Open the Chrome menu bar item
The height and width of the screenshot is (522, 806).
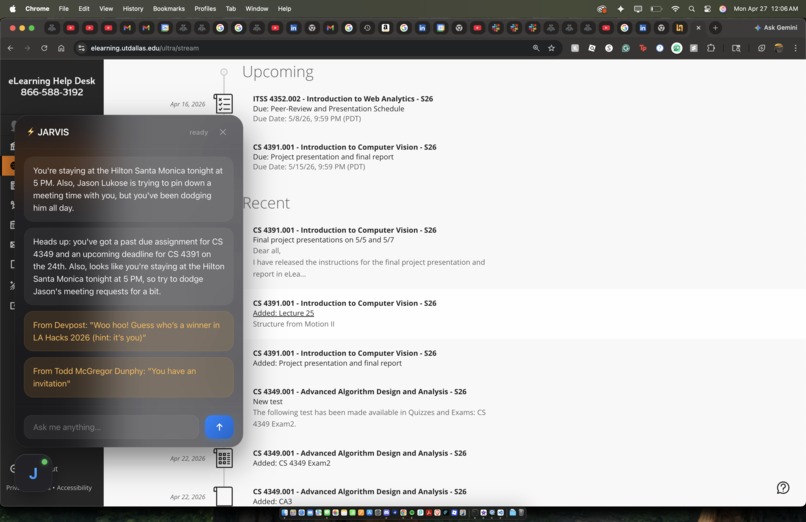point(37,9)
